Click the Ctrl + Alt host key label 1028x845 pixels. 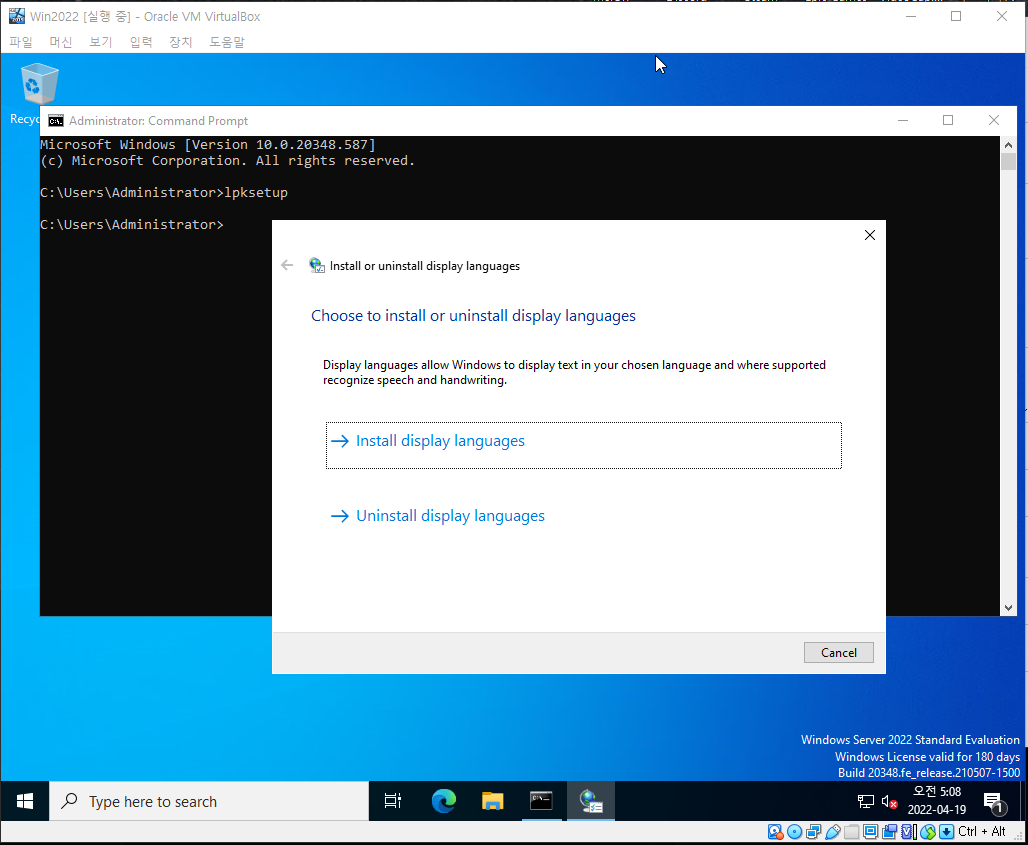point(981,832)
